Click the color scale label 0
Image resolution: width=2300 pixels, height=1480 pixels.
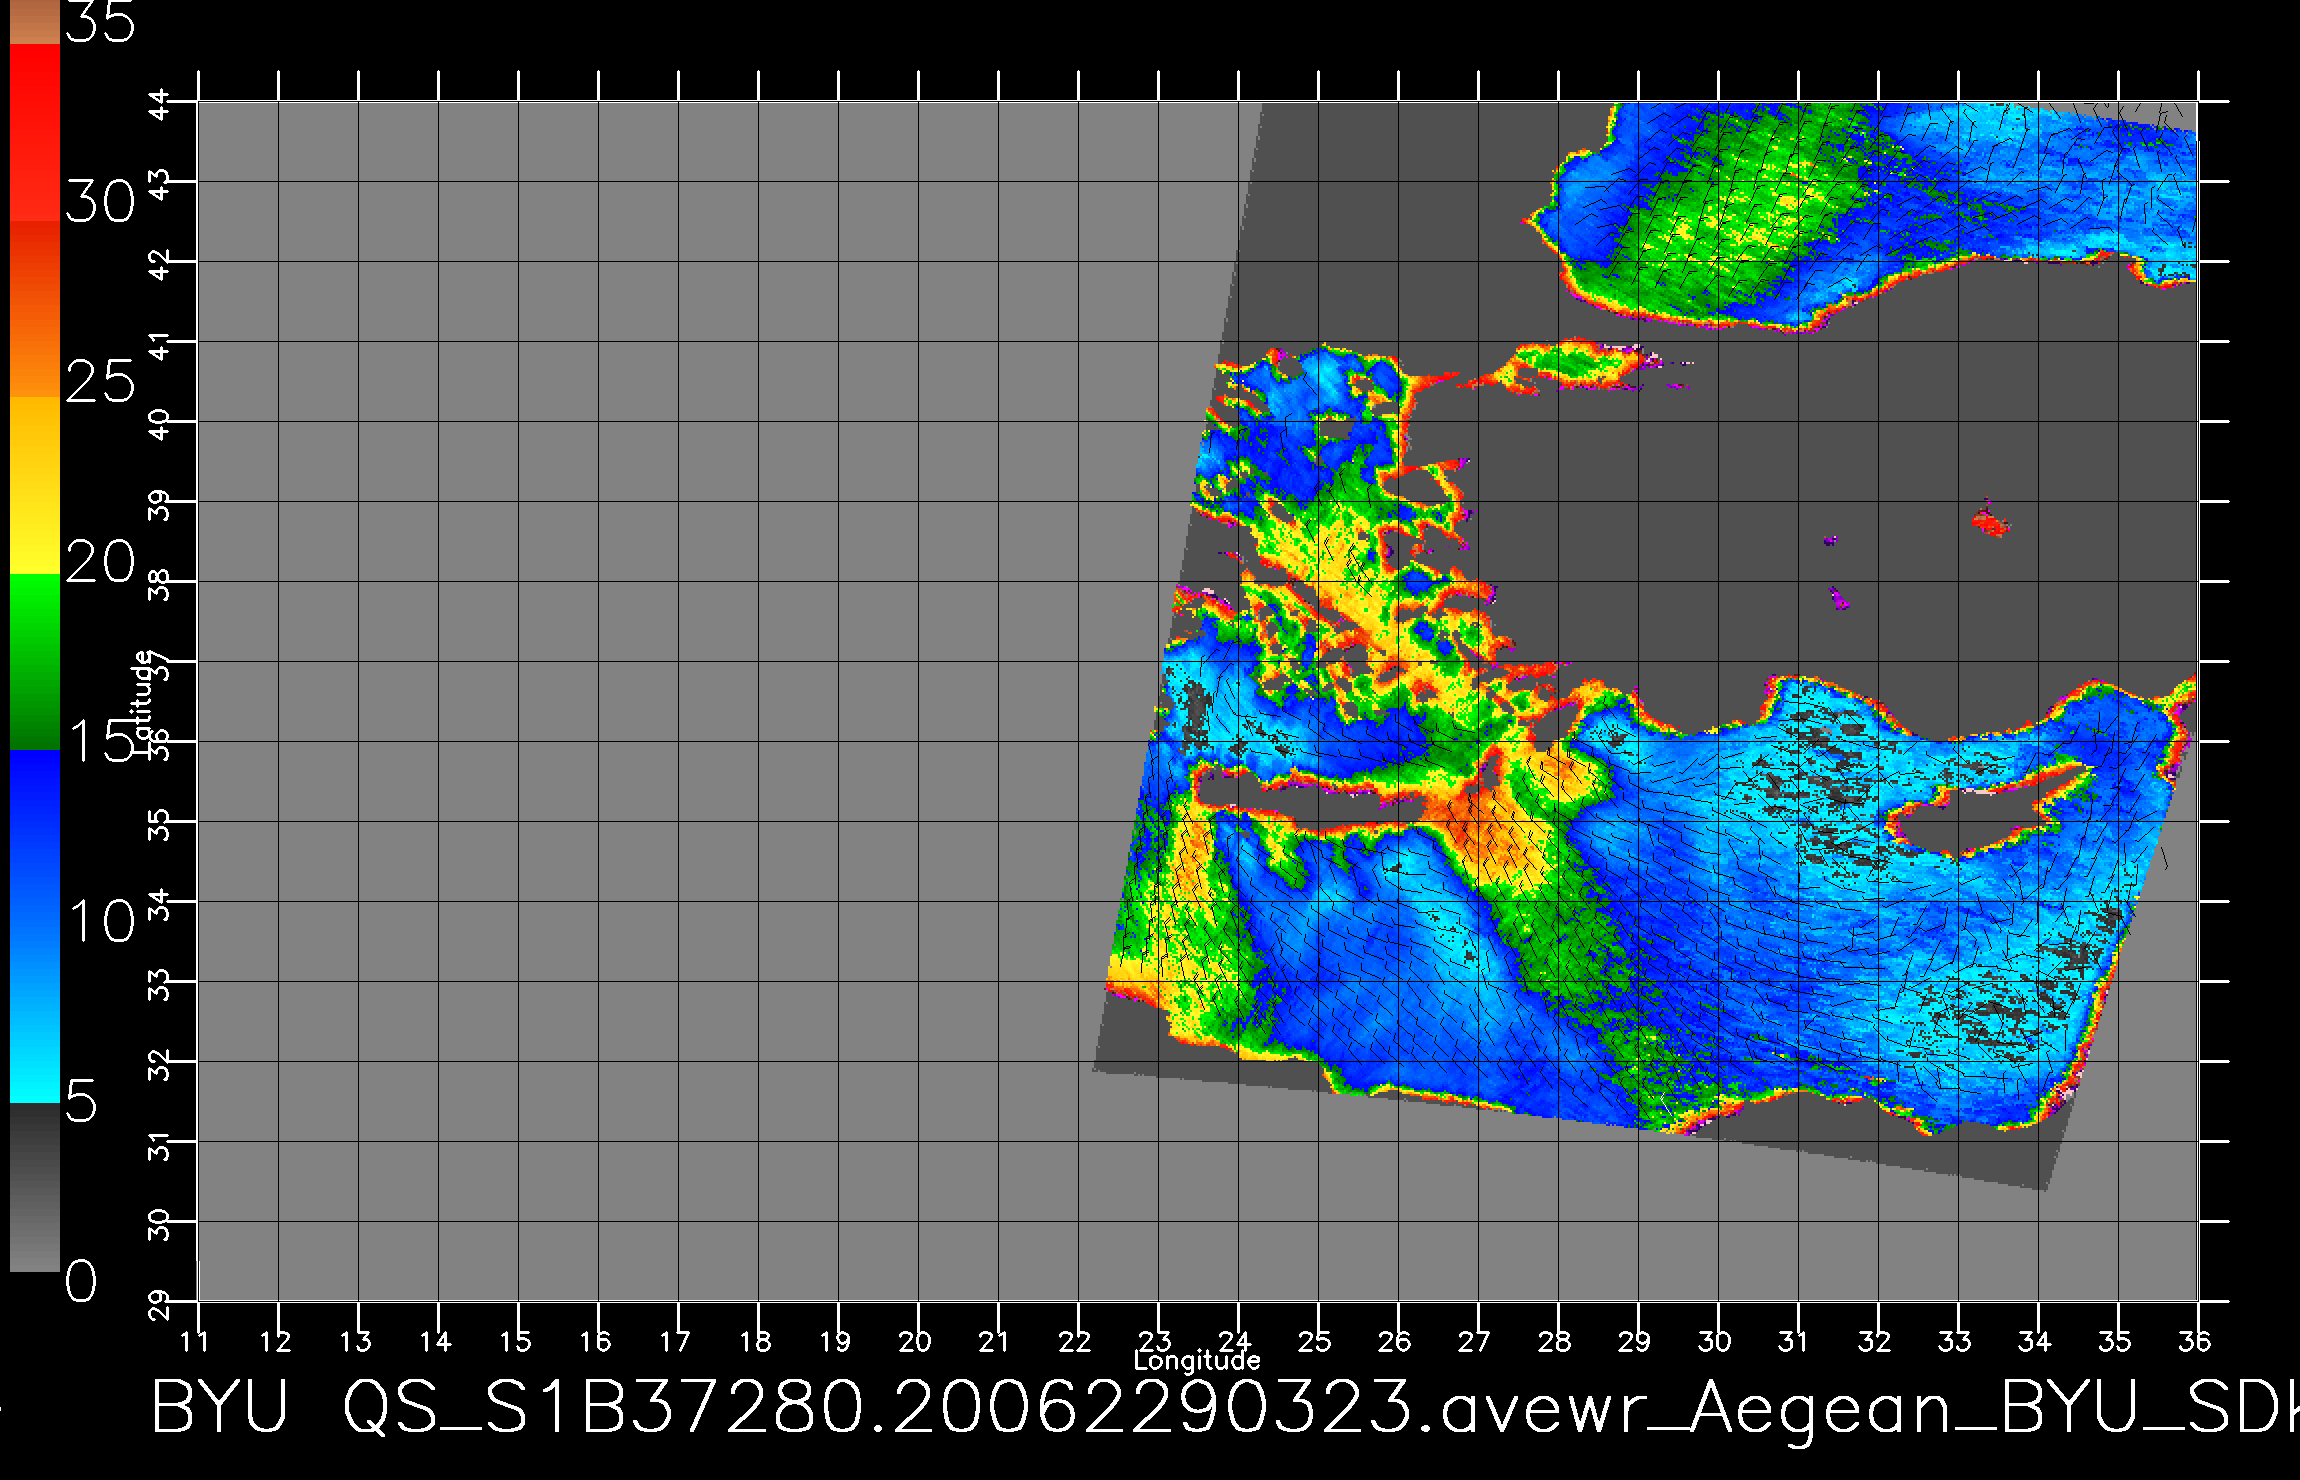click(82, 1281)
